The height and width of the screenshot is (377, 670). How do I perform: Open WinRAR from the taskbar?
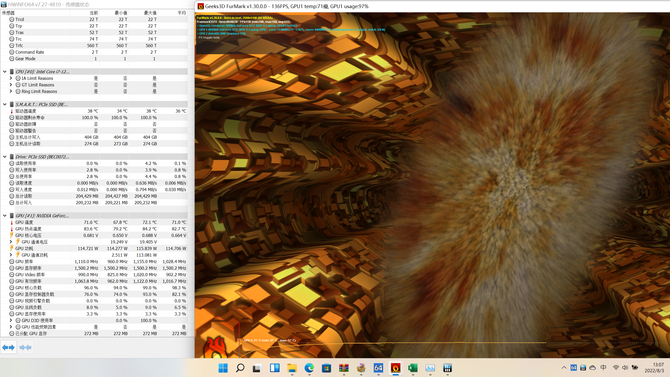pyautogui.click(x=344, y=368)
